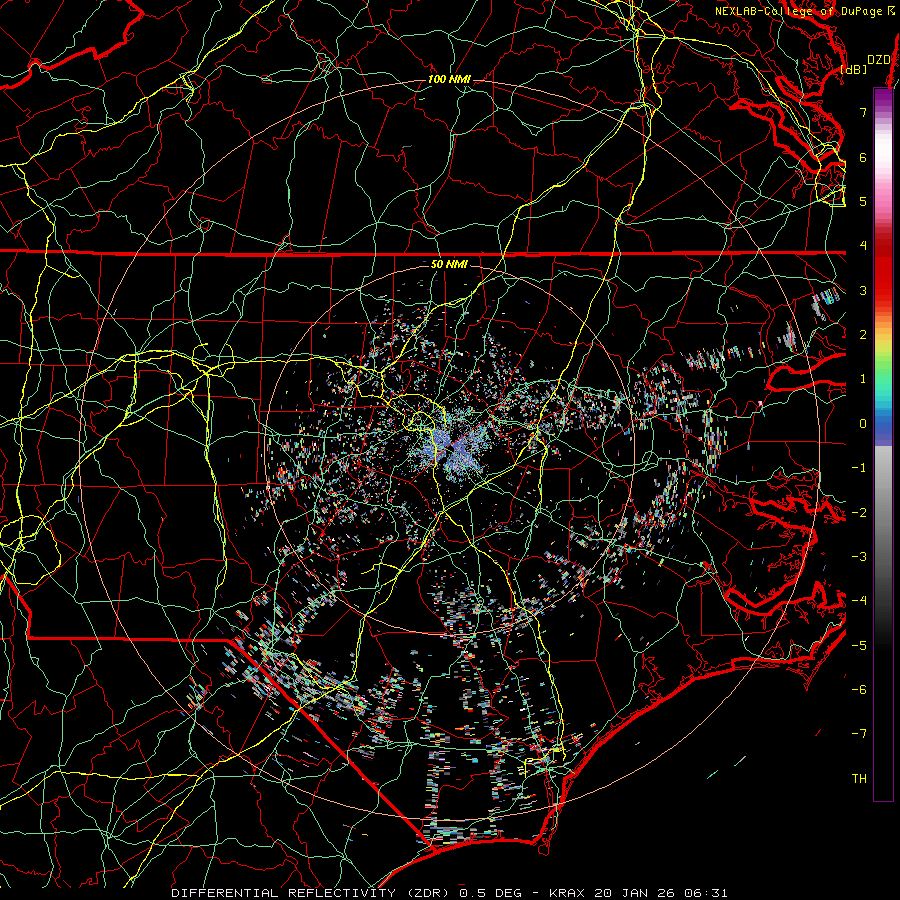The image size is (900, 900).
Task: Select the 6 value on color scale
Action: 863,157
